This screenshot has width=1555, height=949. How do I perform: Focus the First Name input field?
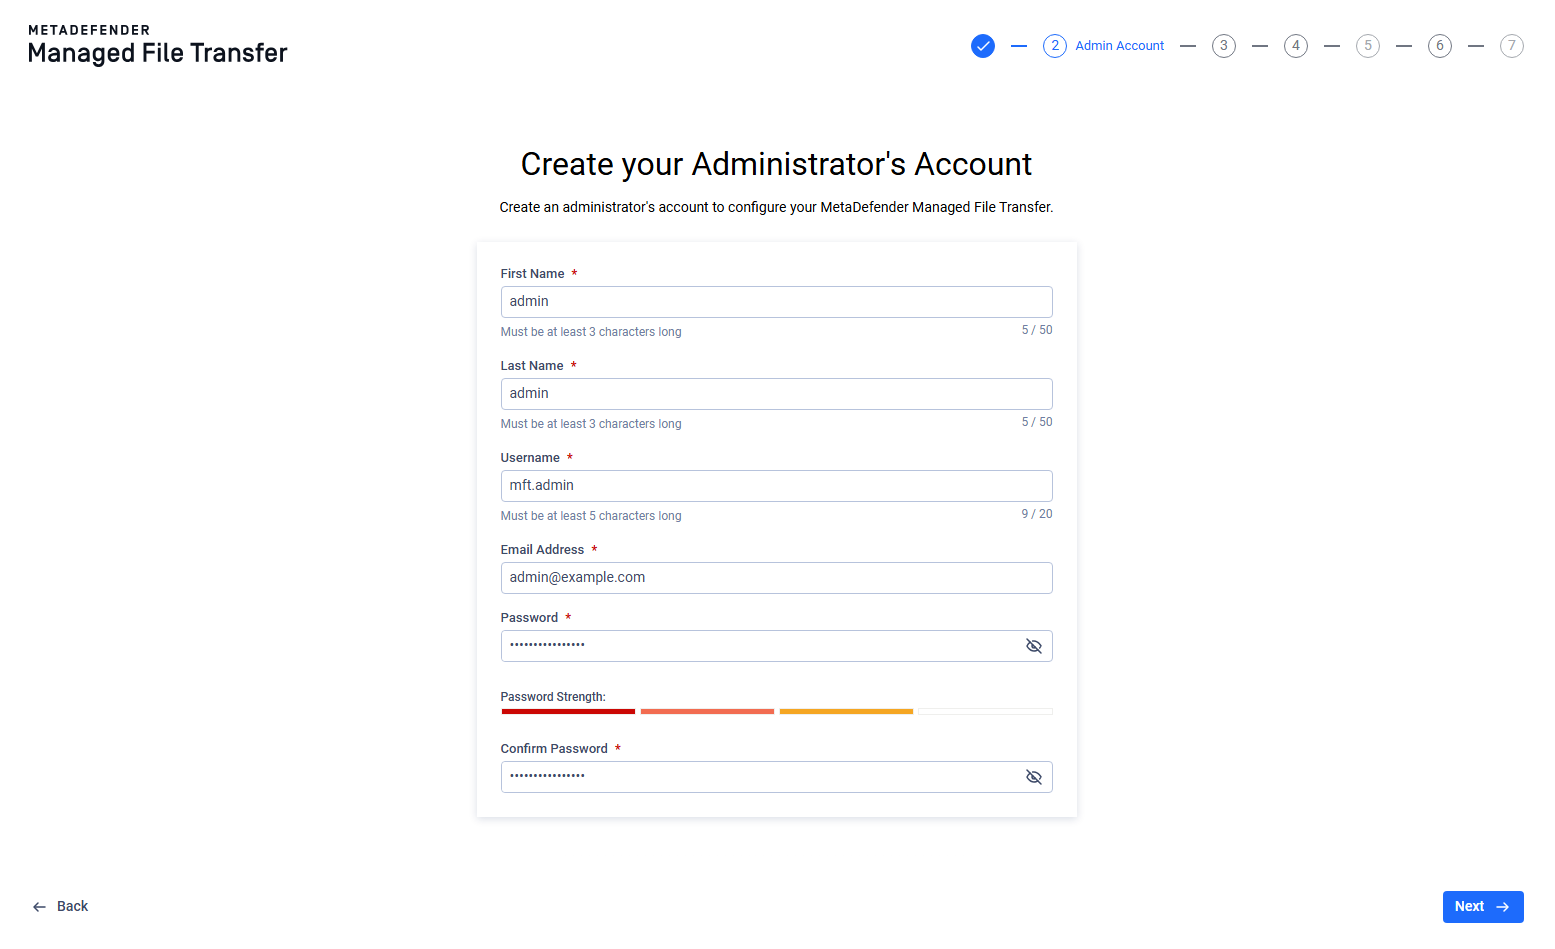776,302
